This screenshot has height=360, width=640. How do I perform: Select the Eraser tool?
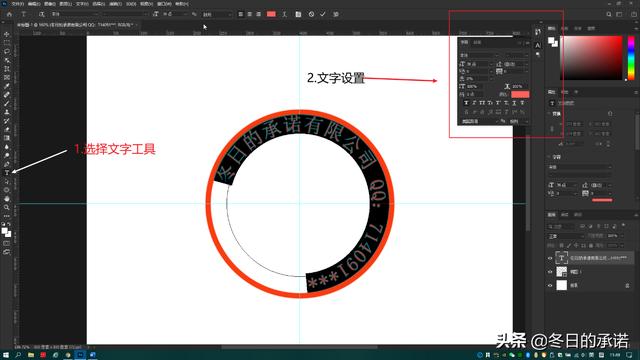7,129
